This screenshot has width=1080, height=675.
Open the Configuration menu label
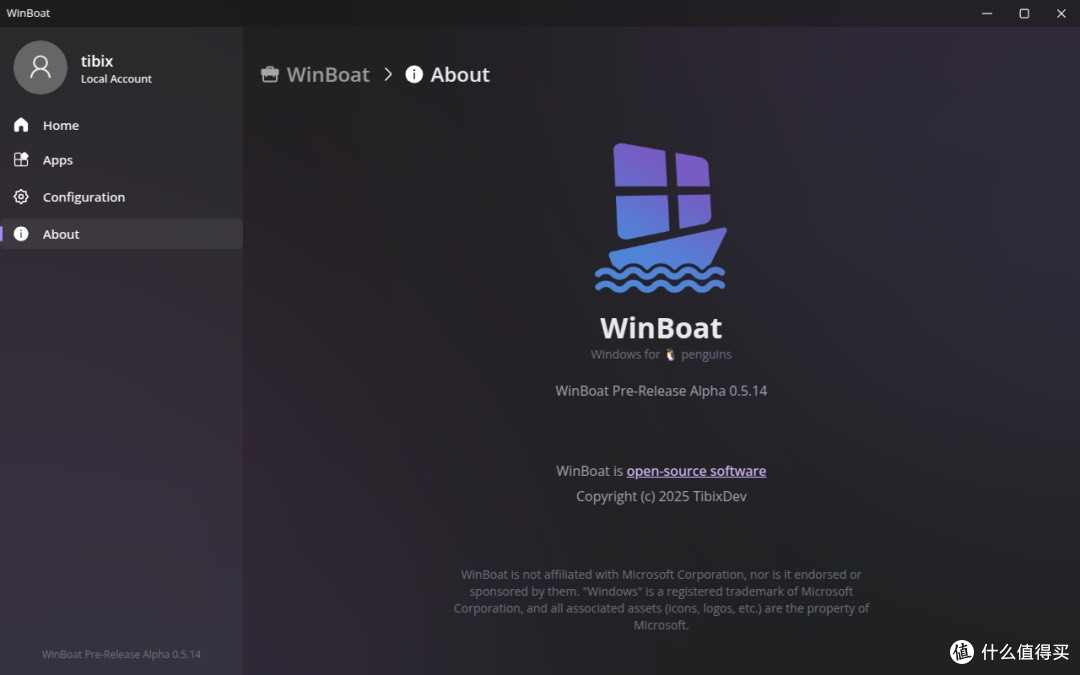pyautogui.click(x=84, y=198)
